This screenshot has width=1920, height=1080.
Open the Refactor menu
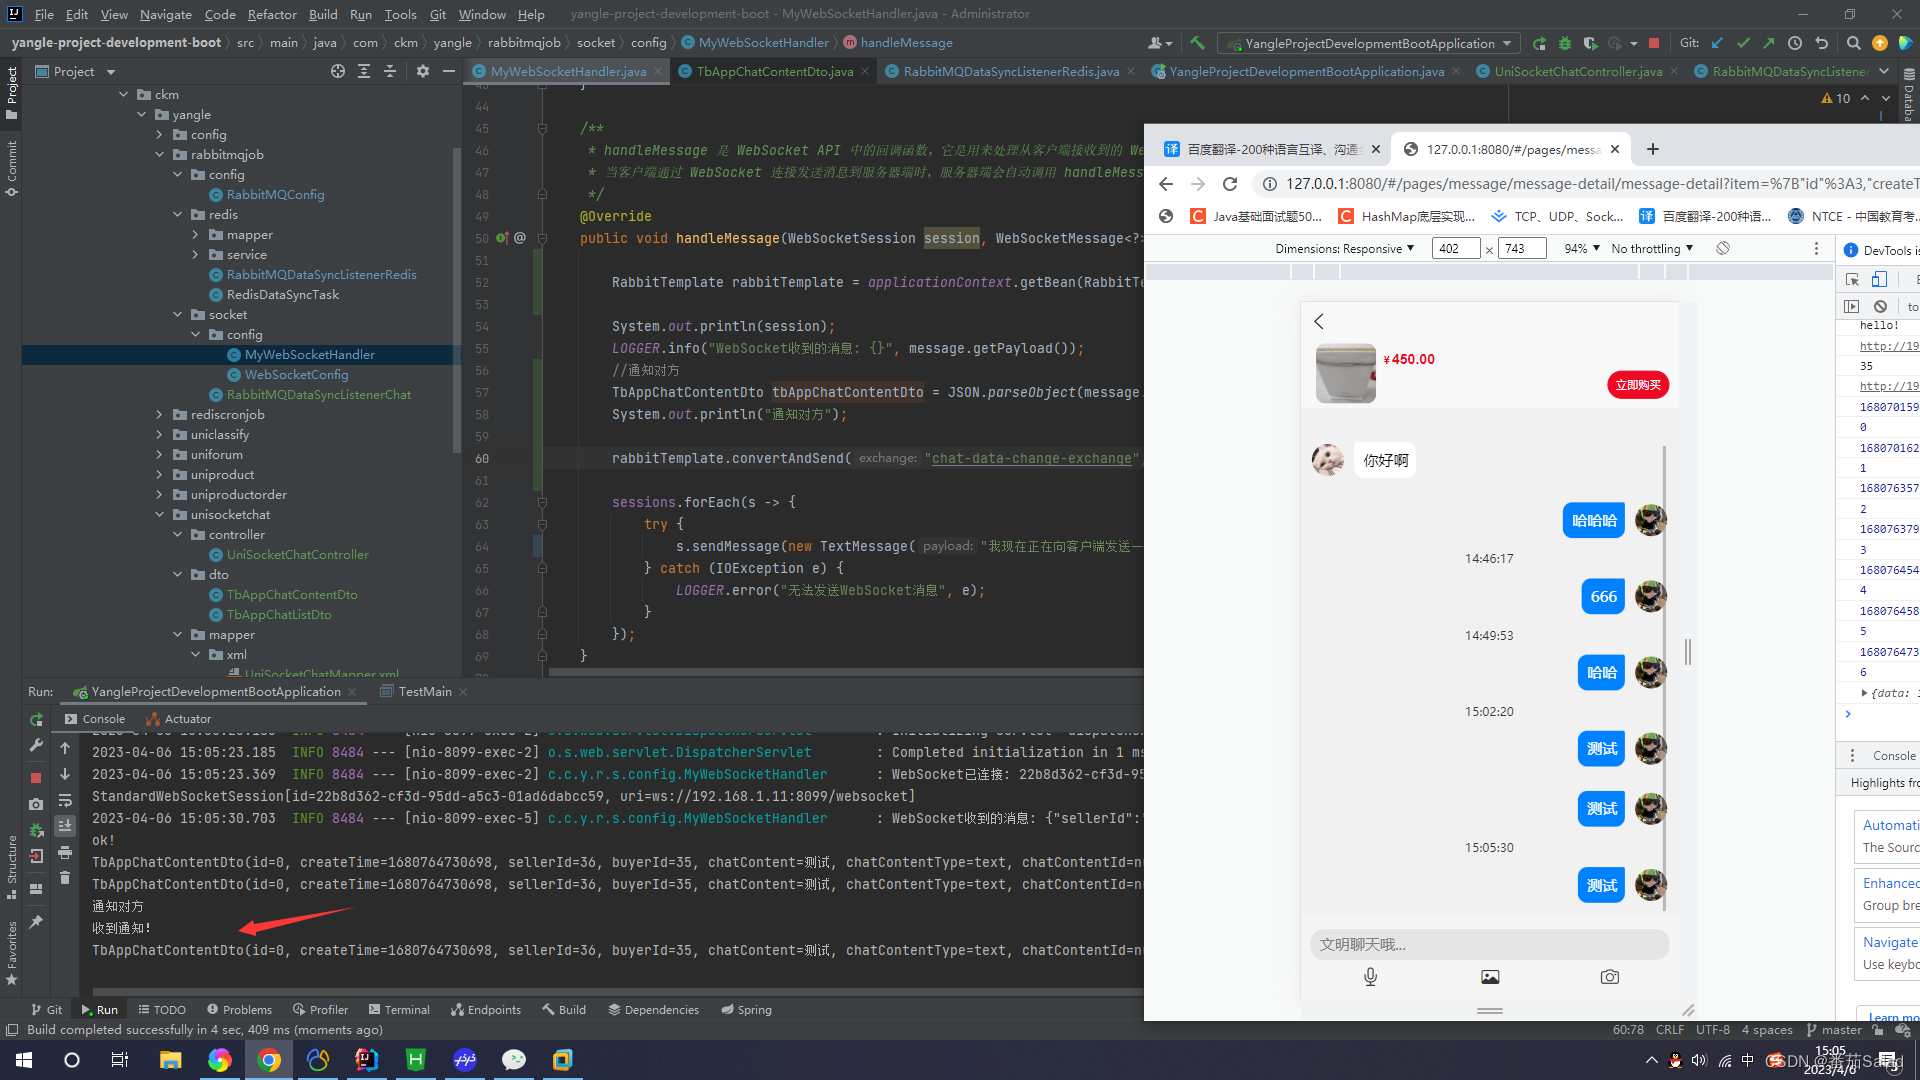click(x=272, y=14)
